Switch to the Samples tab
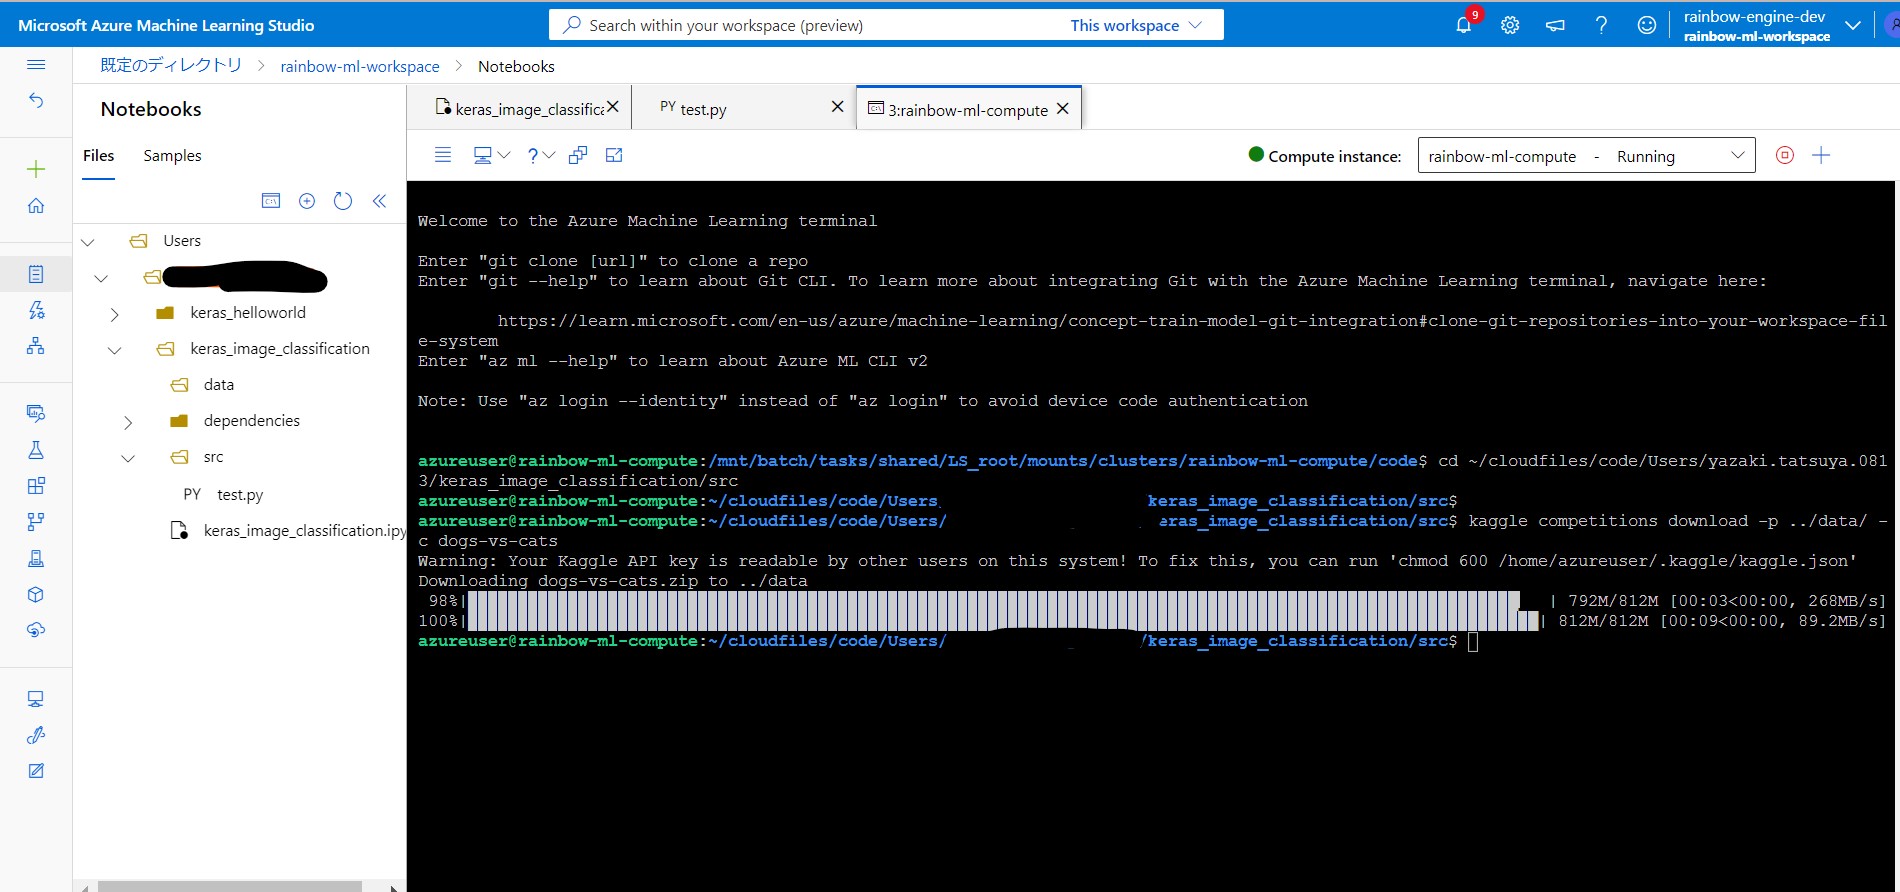Screen dimensions: 1900x892 point(172,156)
